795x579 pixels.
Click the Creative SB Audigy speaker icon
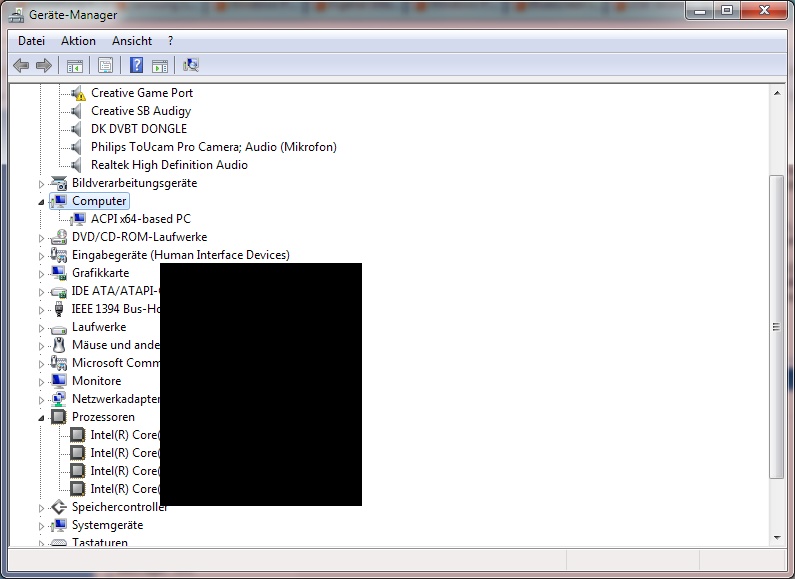point(77,111)
